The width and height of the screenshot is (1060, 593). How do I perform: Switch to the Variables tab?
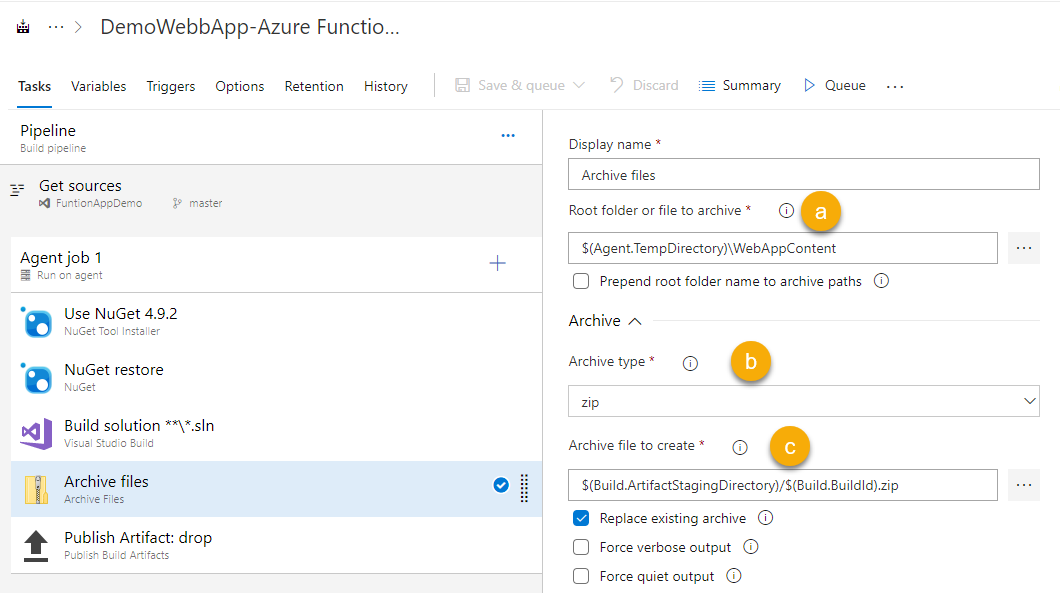coord(98,86)
